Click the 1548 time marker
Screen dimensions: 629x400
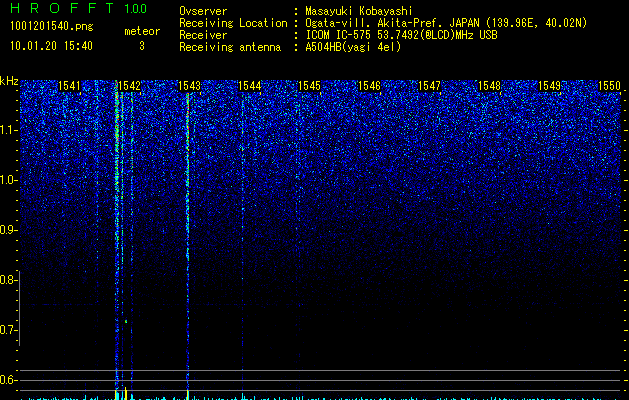489,86
